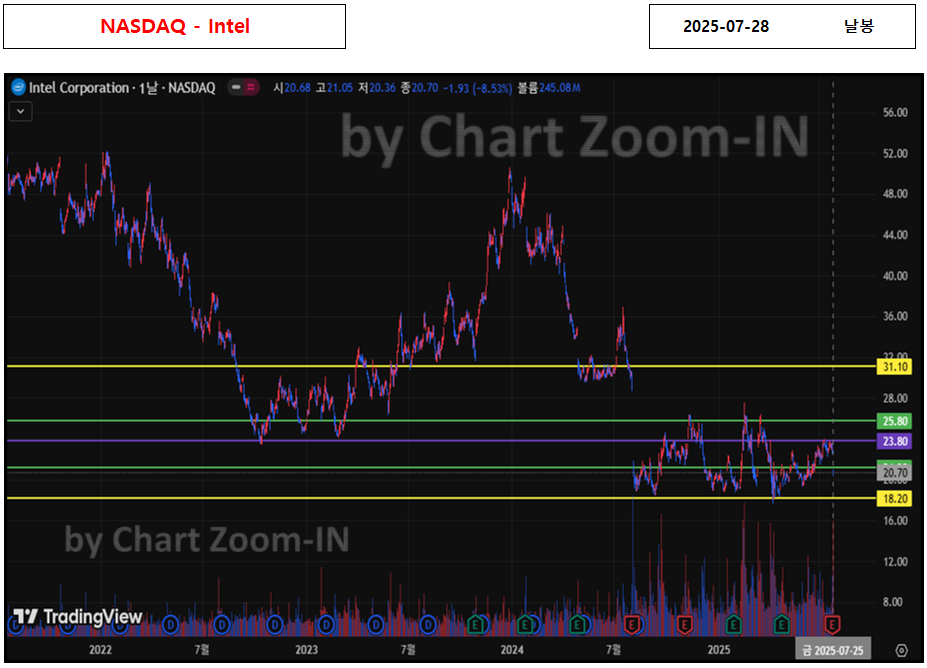Click the red earnings E marker at July 2025
Image resolution: width=927 pixels, height=668 pixels.
832,624
